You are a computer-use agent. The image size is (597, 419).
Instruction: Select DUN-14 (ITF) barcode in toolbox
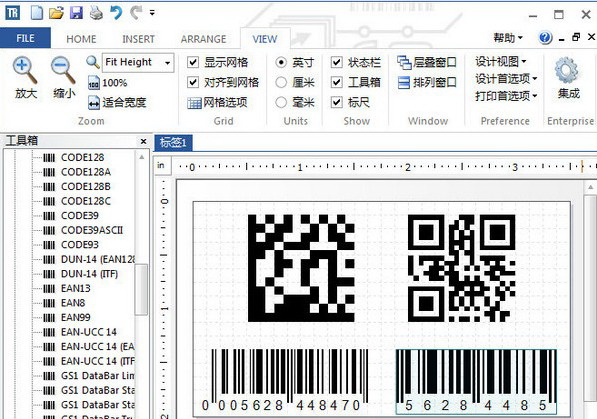[89, 274]
